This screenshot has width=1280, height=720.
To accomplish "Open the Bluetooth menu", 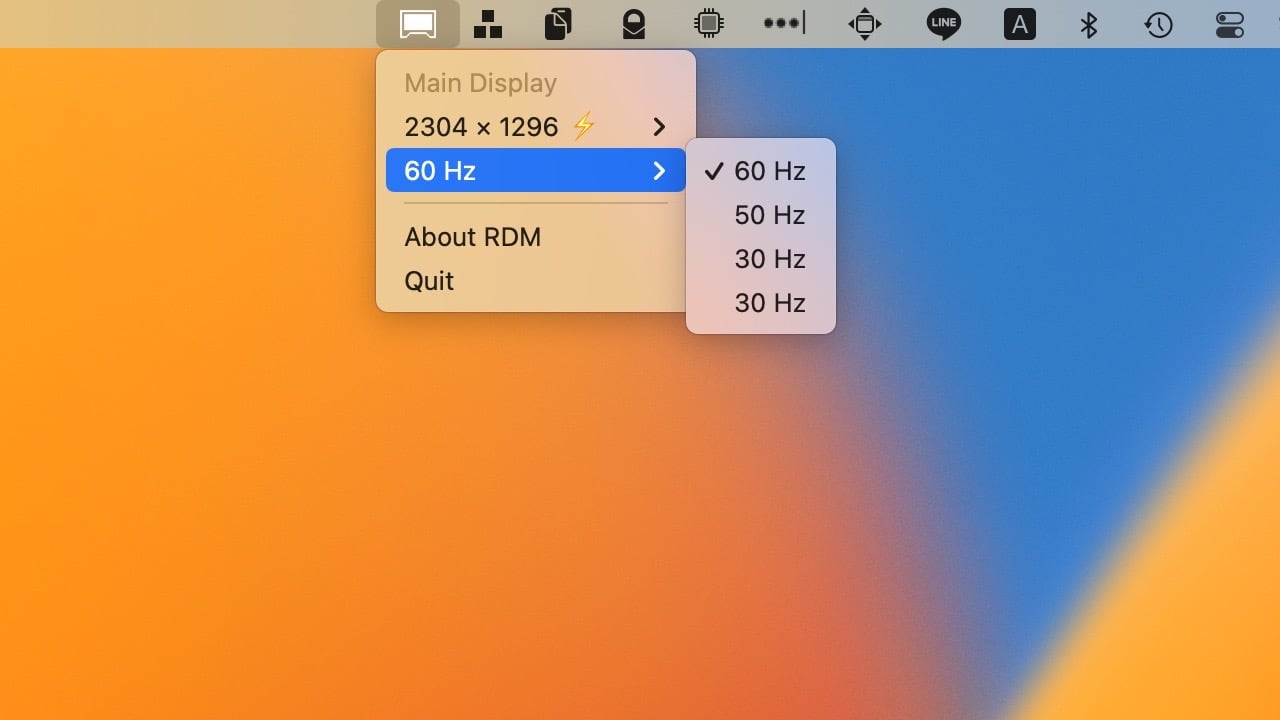I will point(1089,24).
